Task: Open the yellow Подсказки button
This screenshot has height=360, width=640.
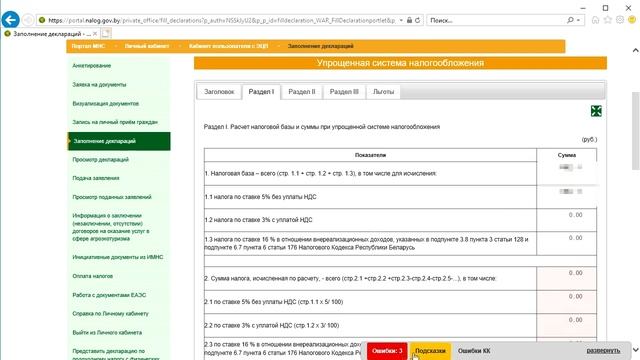Action: tap(430, 351)
